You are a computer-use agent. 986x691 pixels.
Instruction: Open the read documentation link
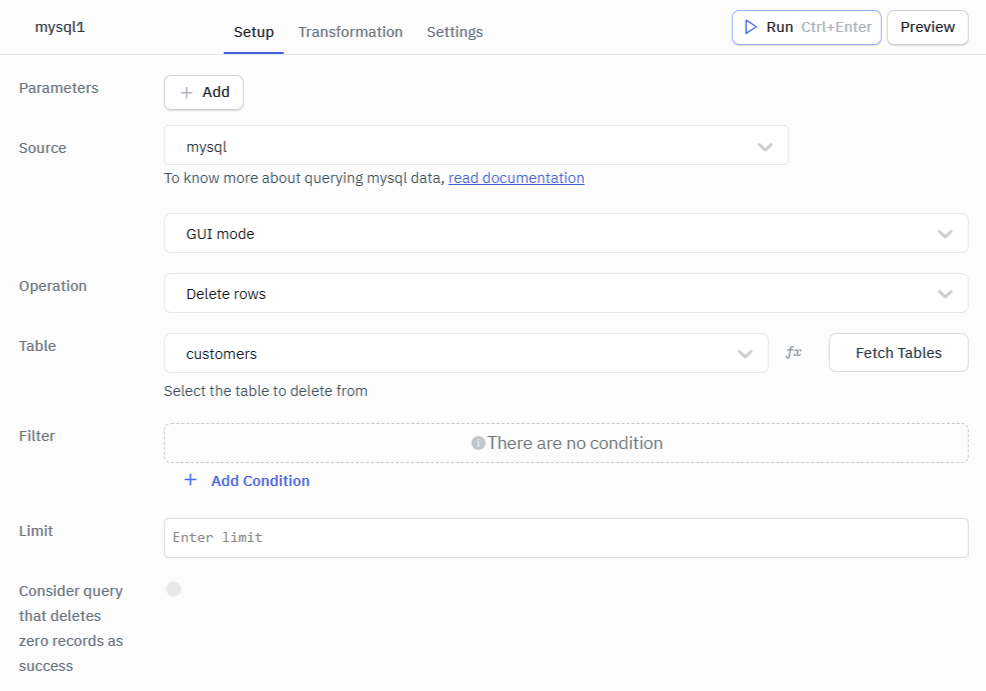[516, 177]
